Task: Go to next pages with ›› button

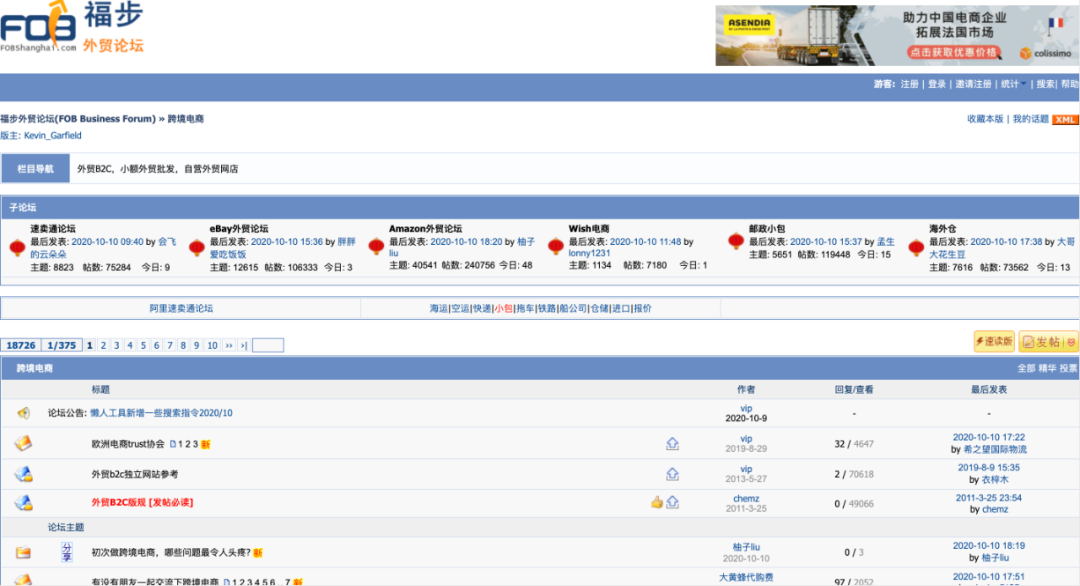Action: 229,346
